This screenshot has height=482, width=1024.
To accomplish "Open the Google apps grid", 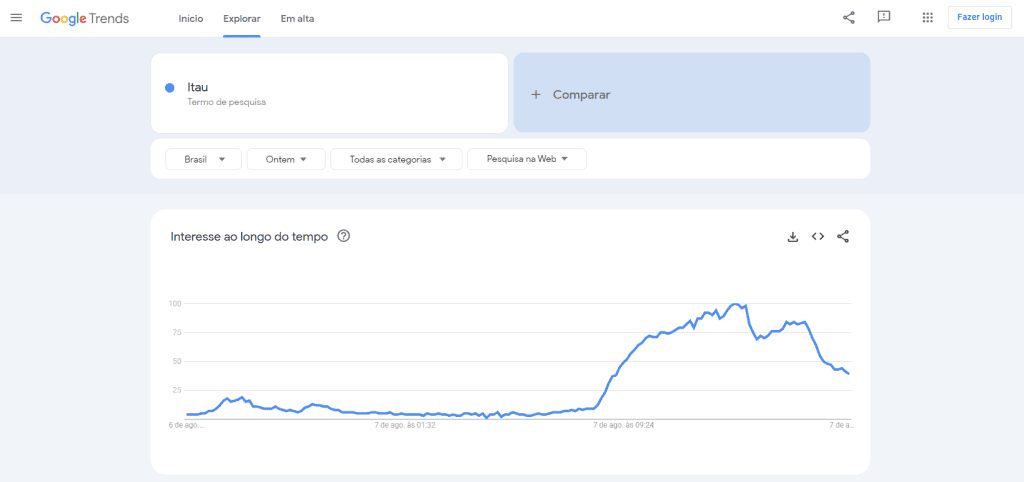I will point(927,18).
